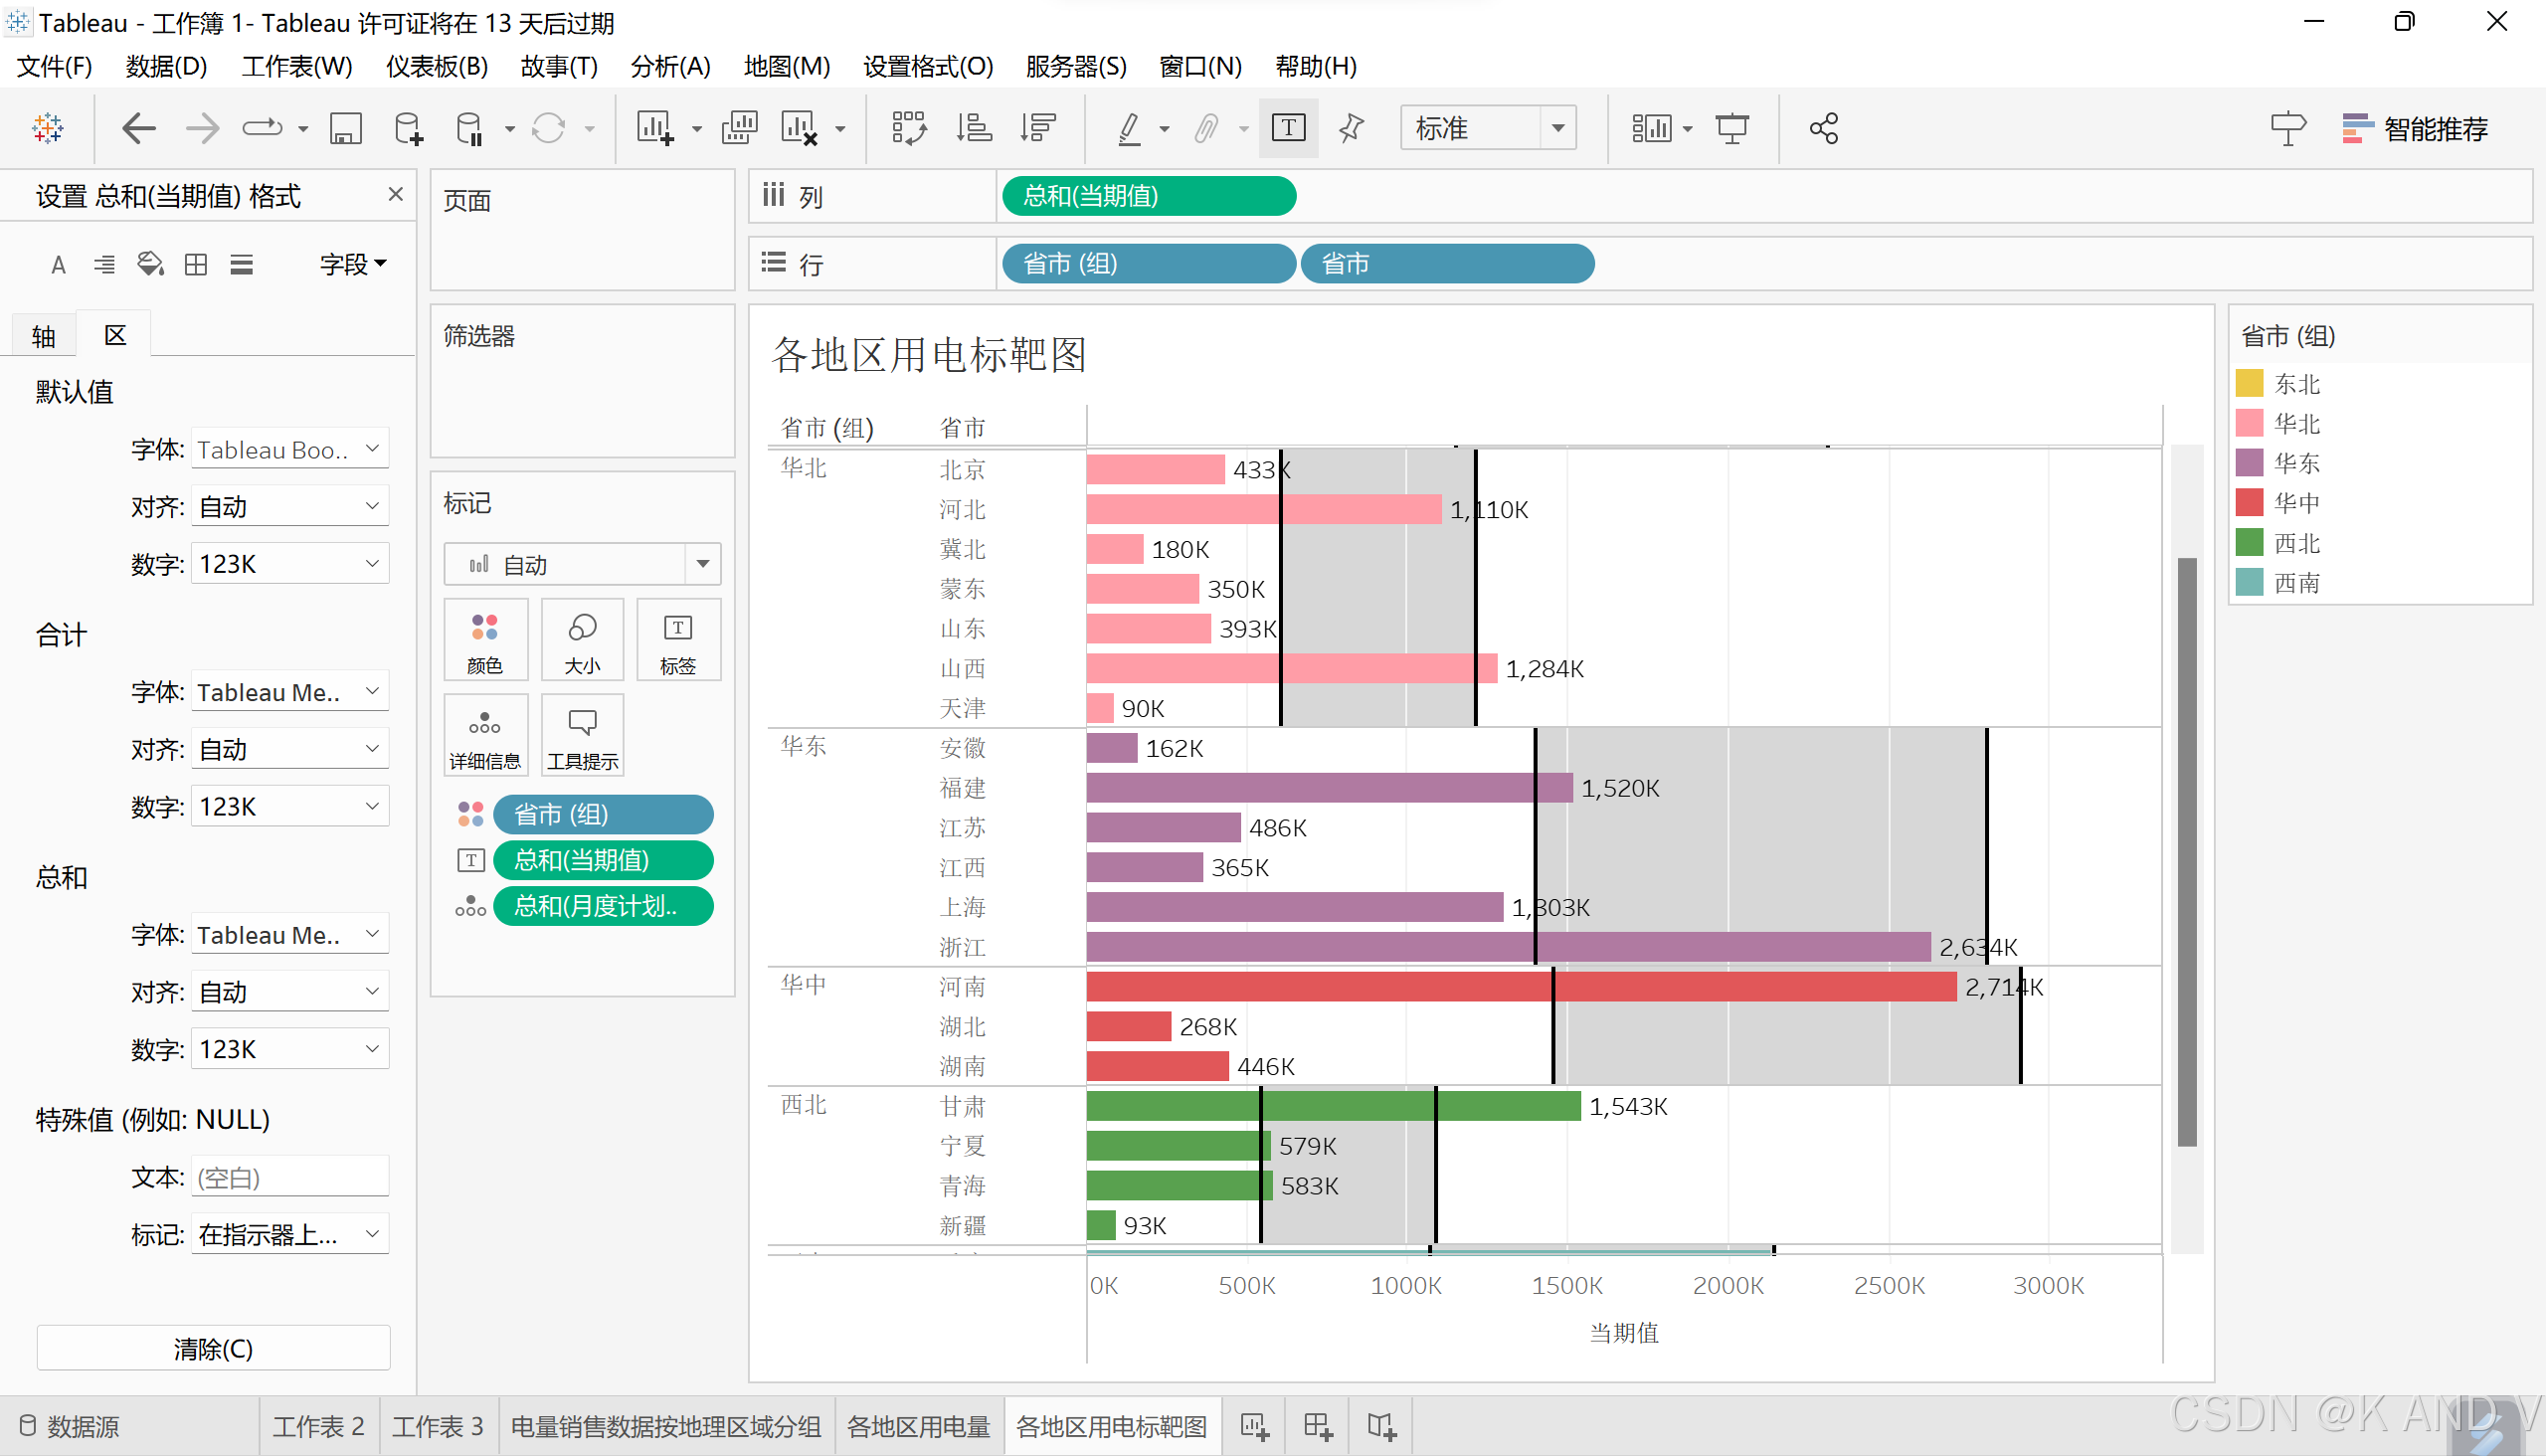Click the 清除(C) button

[213, 1348]
